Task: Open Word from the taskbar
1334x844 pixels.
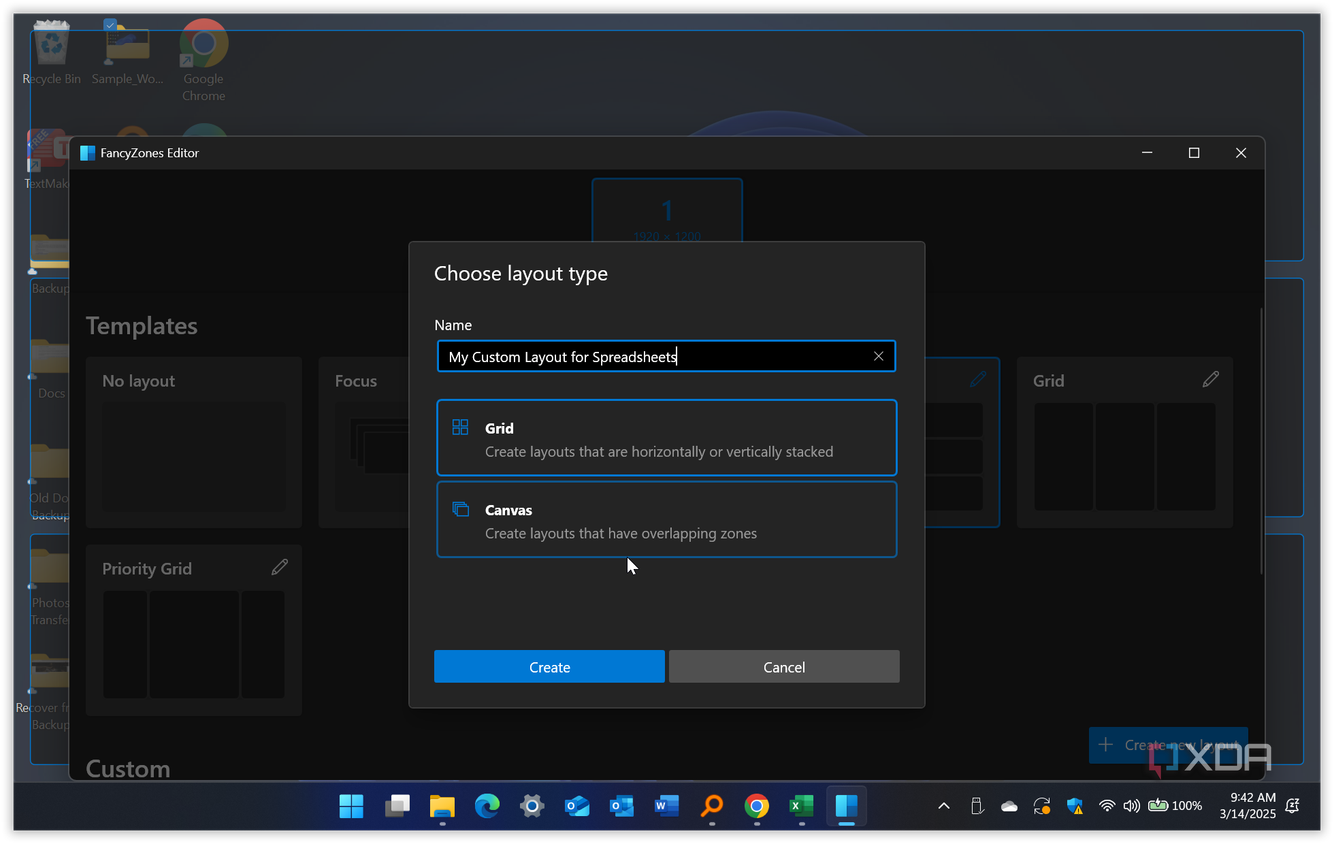Action: point(667,806)
